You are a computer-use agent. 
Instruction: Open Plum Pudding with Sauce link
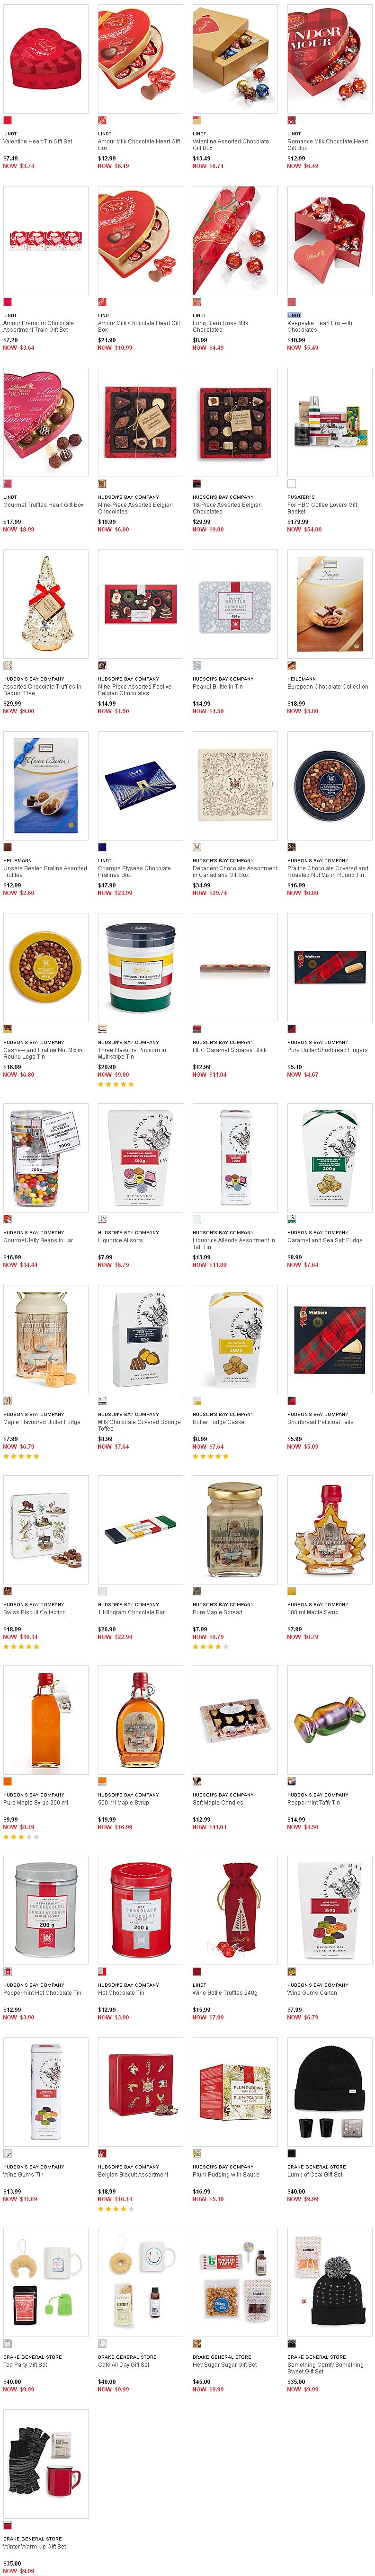pos(226,2174)
